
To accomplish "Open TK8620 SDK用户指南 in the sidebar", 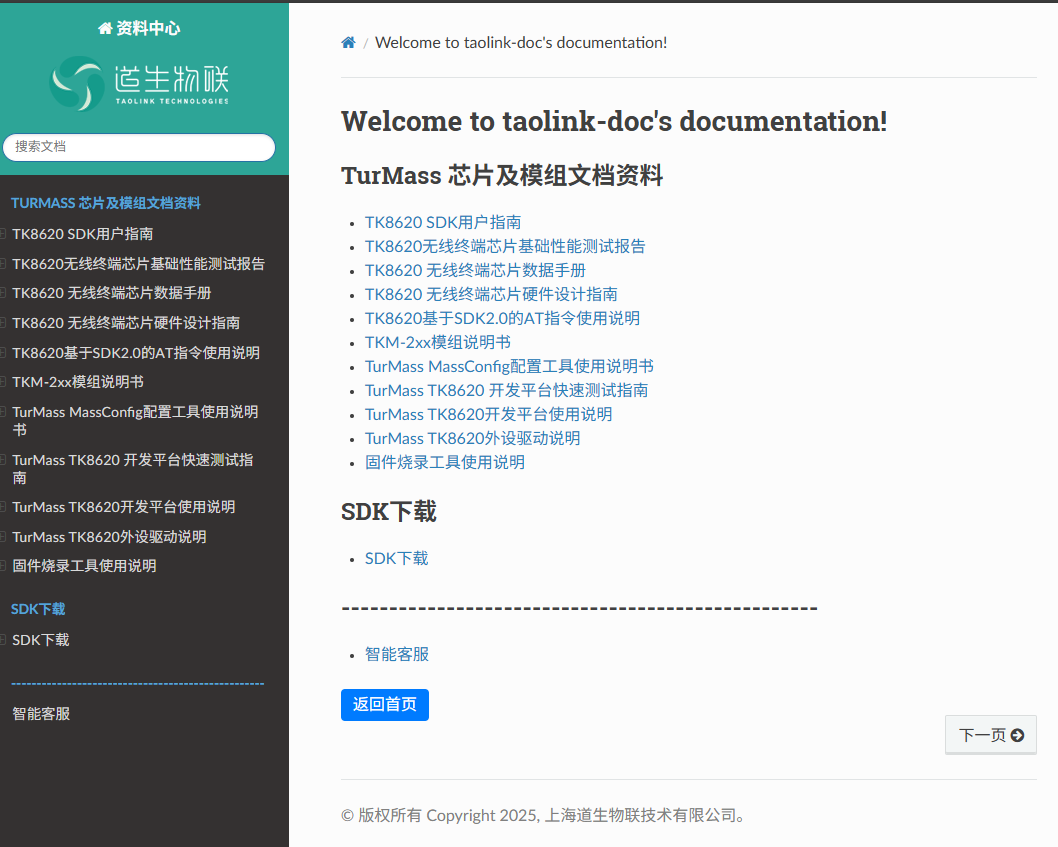I will coord(82,234).
